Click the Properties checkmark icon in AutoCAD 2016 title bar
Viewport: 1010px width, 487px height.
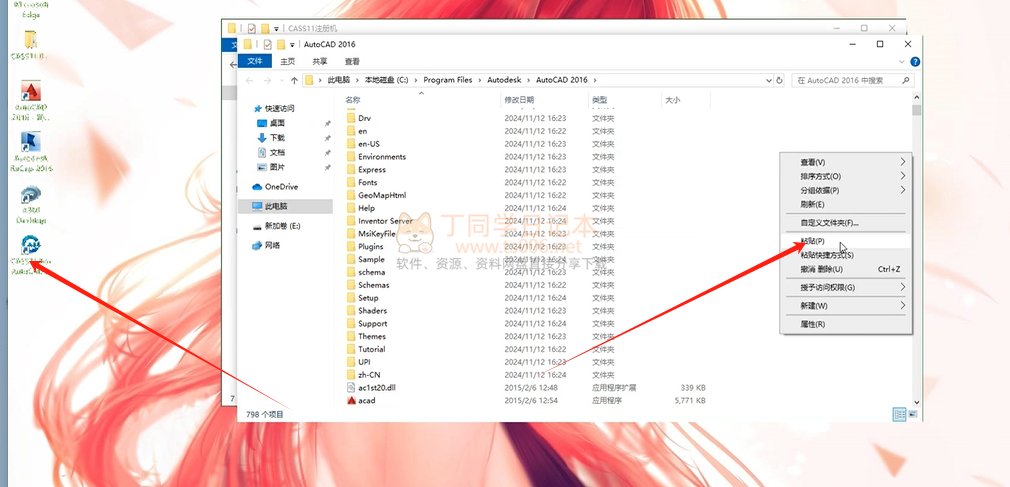tap(267, 44)
